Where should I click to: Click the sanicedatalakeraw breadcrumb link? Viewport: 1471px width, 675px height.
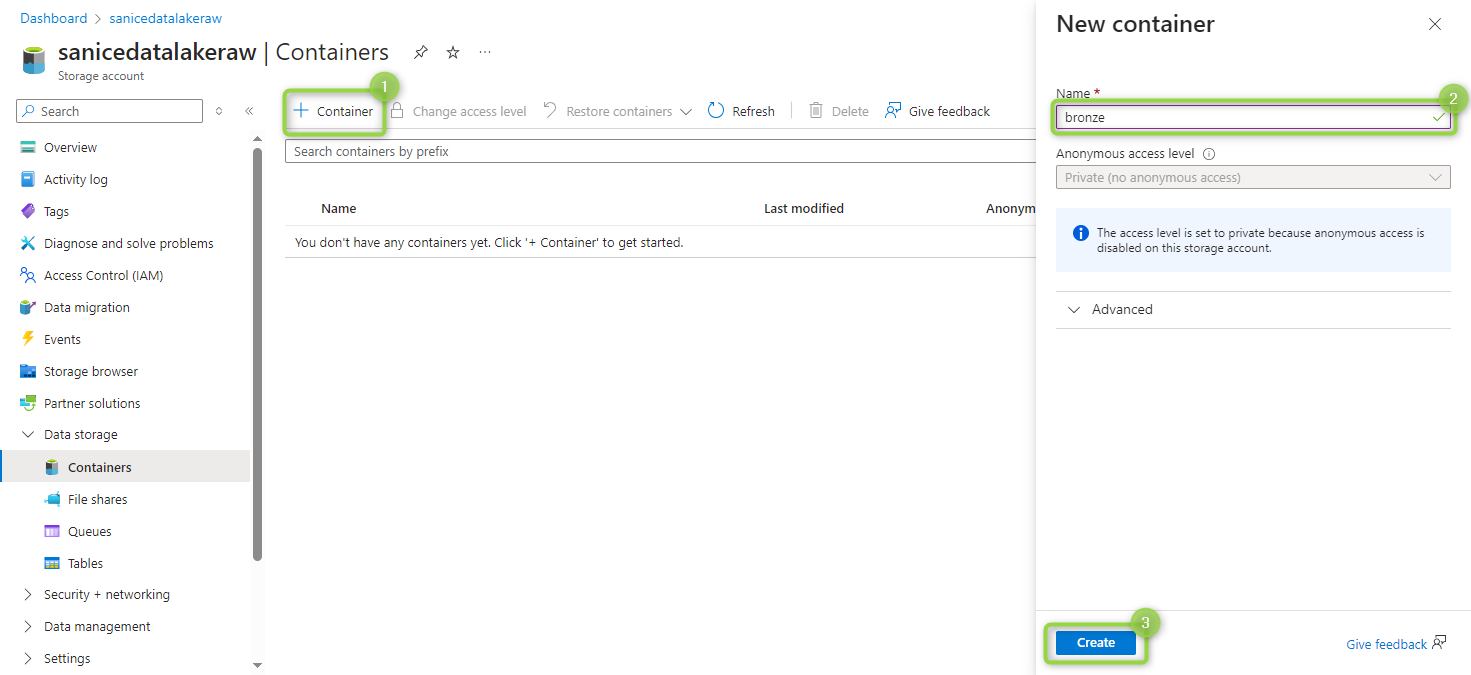click(x=166, y=18)
